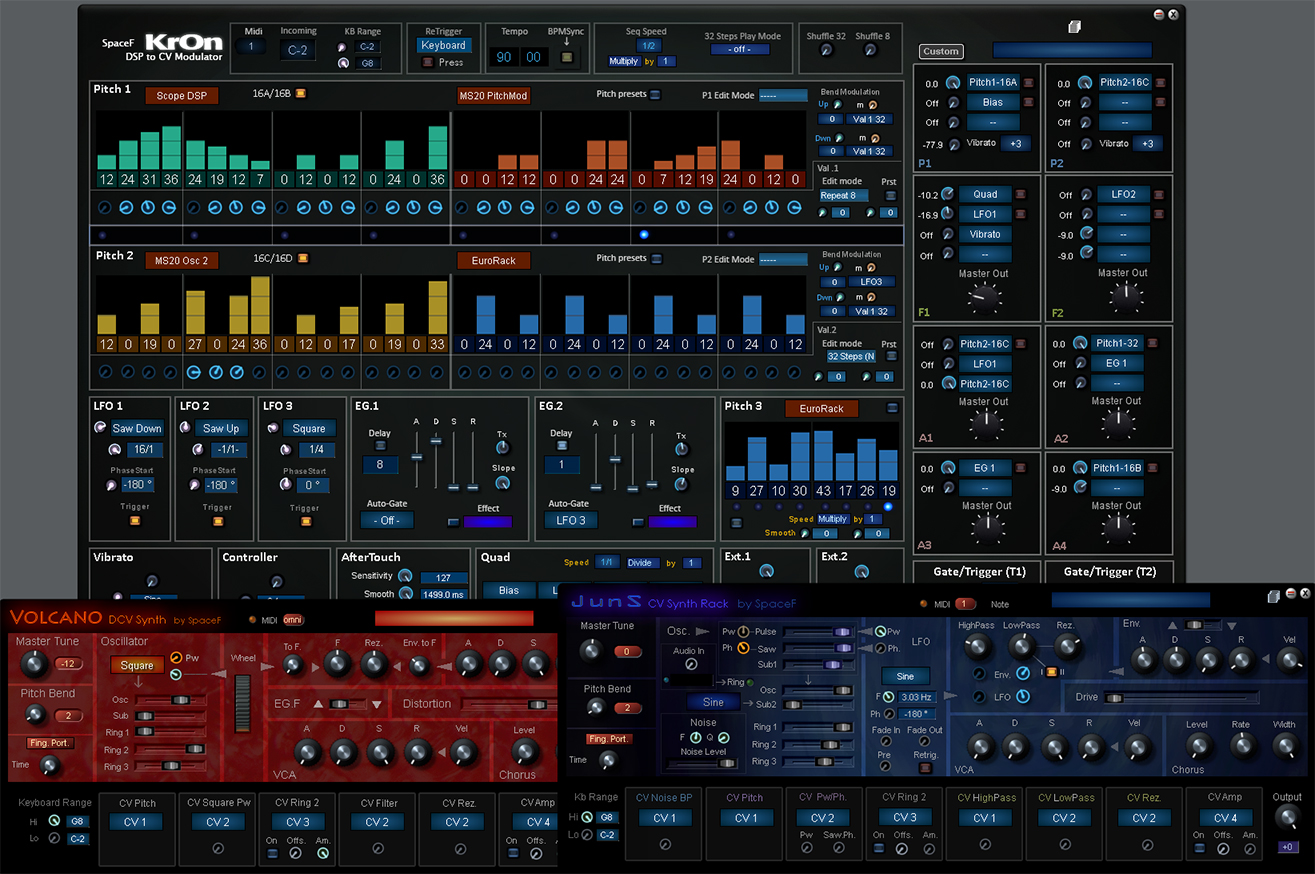The width and height of the screenshot is (1315, 874).
Task: Open the LFO 3 Square waveform selector
Action: [x=309, y=428]
